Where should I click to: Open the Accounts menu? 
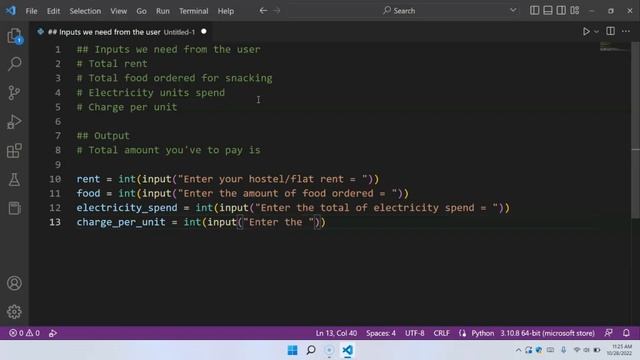14,283
